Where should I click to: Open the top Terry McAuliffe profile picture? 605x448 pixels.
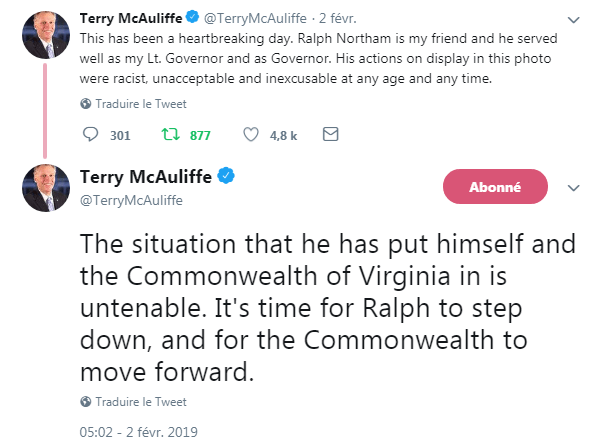[45, 37]
